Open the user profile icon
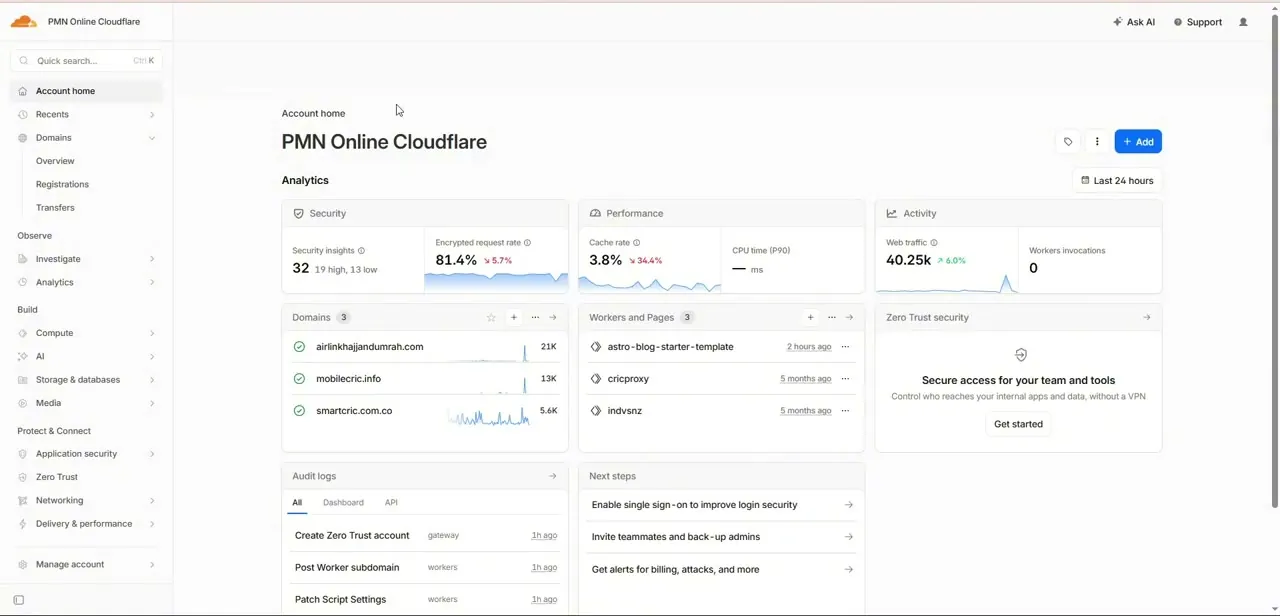 1243,22
